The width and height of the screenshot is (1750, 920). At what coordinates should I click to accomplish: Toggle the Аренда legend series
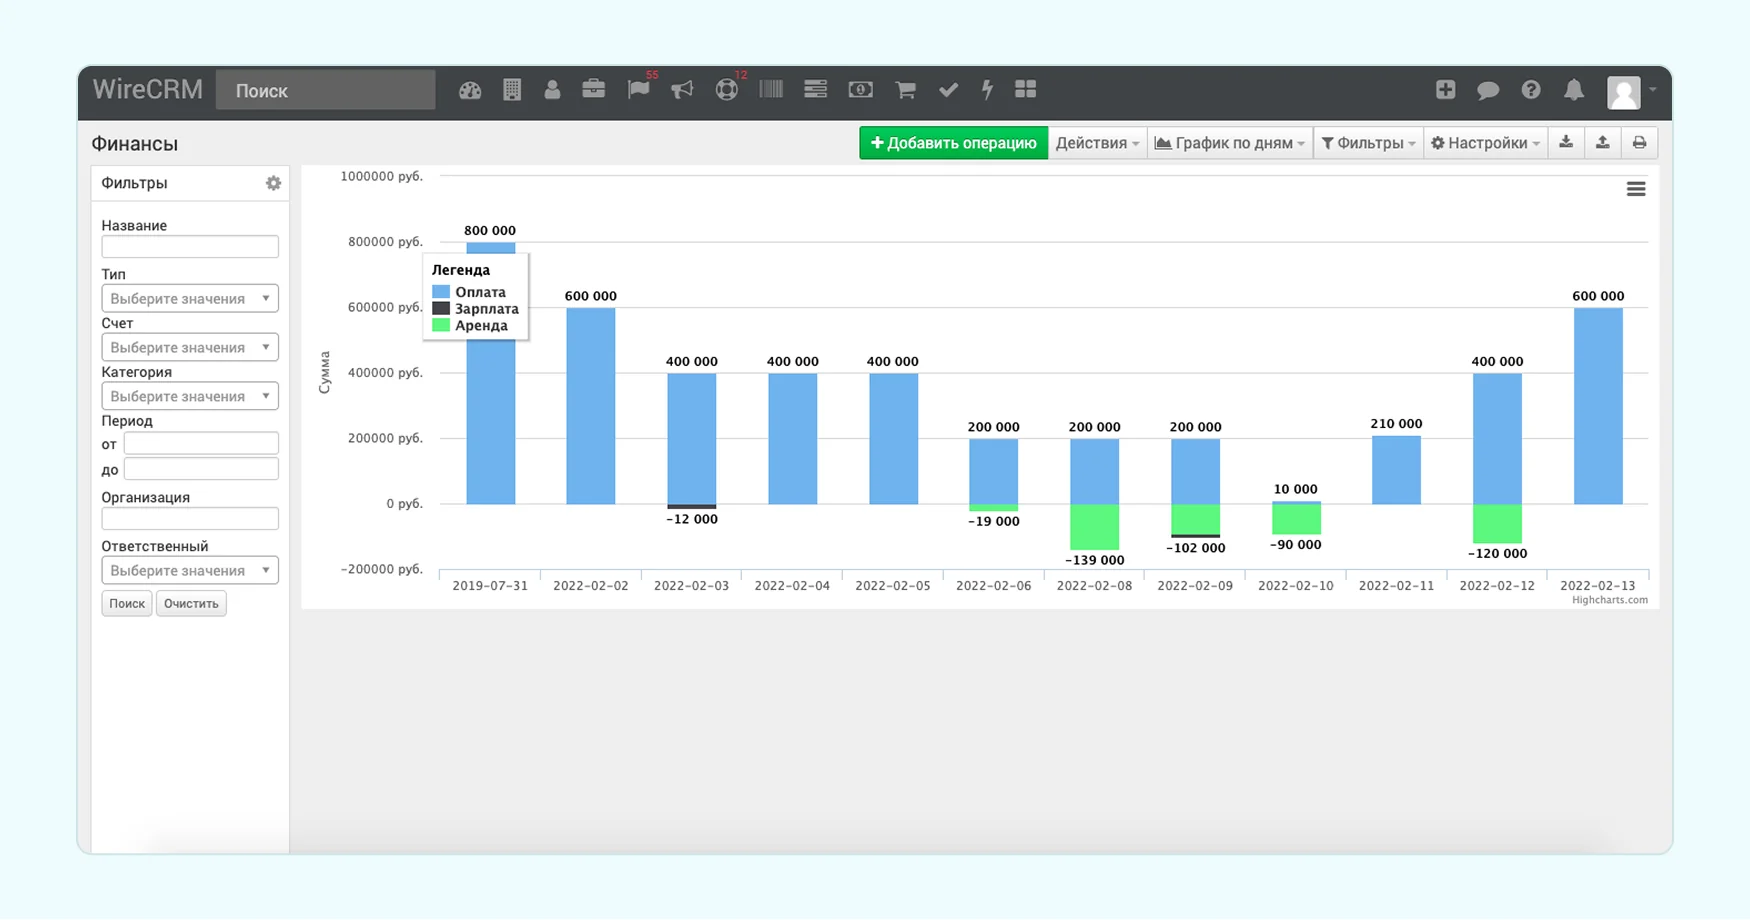(470, 325)
